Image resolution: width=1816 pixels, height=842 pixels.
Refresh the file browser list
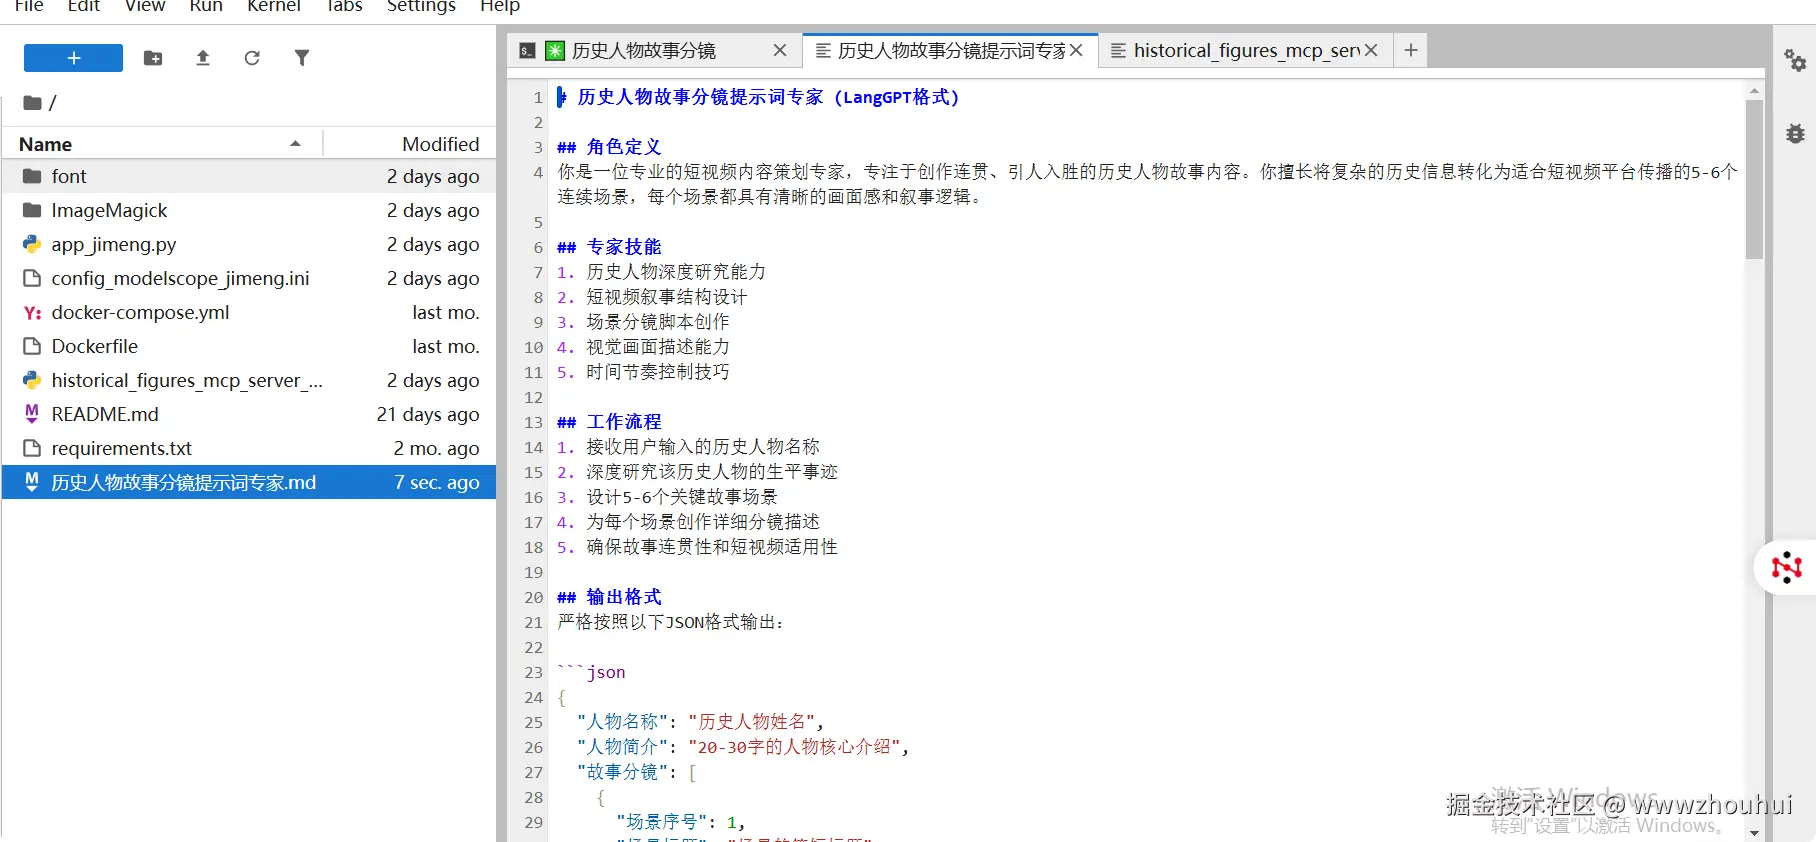252,58
